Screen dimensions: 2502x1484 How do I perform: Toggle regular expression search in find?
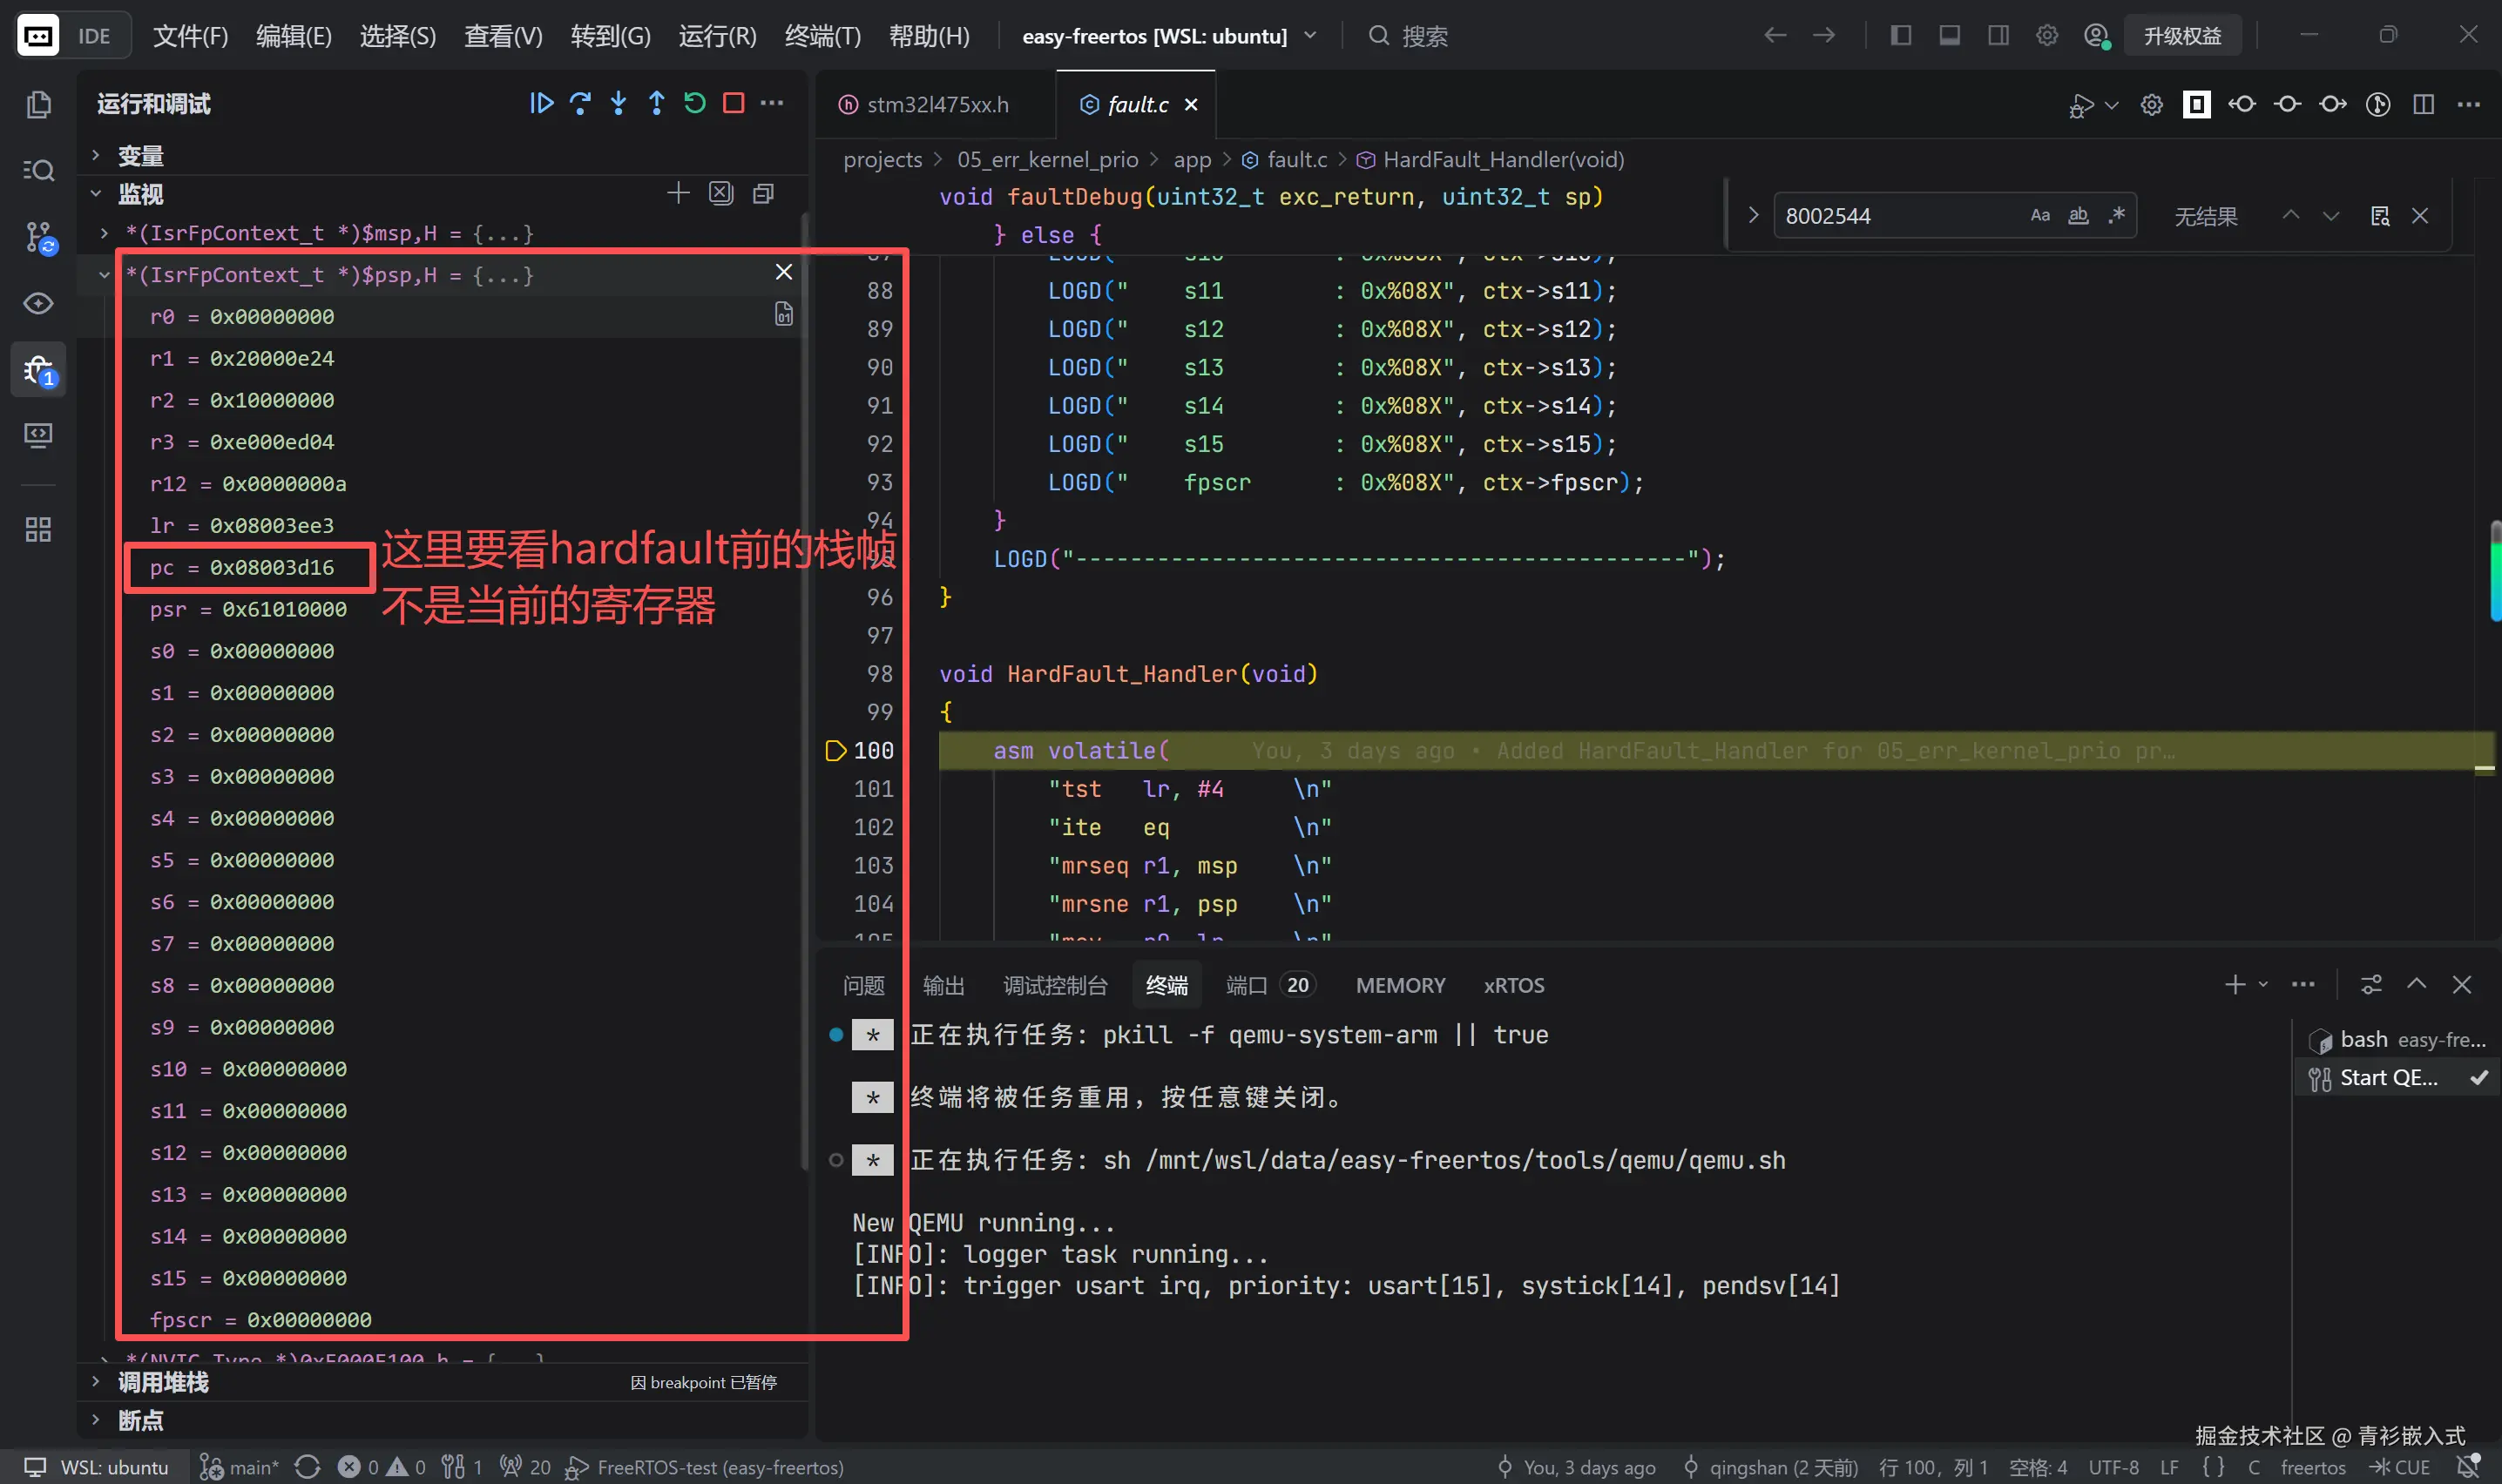(2116, 215)
